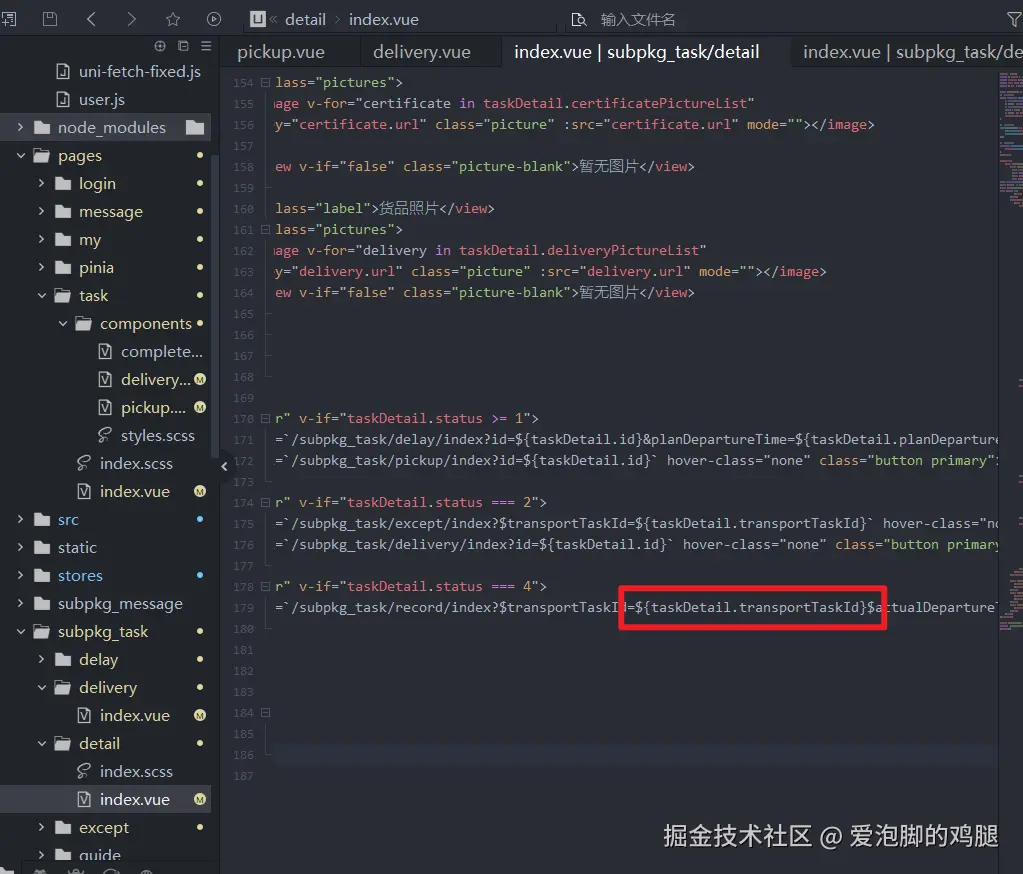Fold code block at line 174
Viewport: 1023px width, 874px height.
coord(266,503)
